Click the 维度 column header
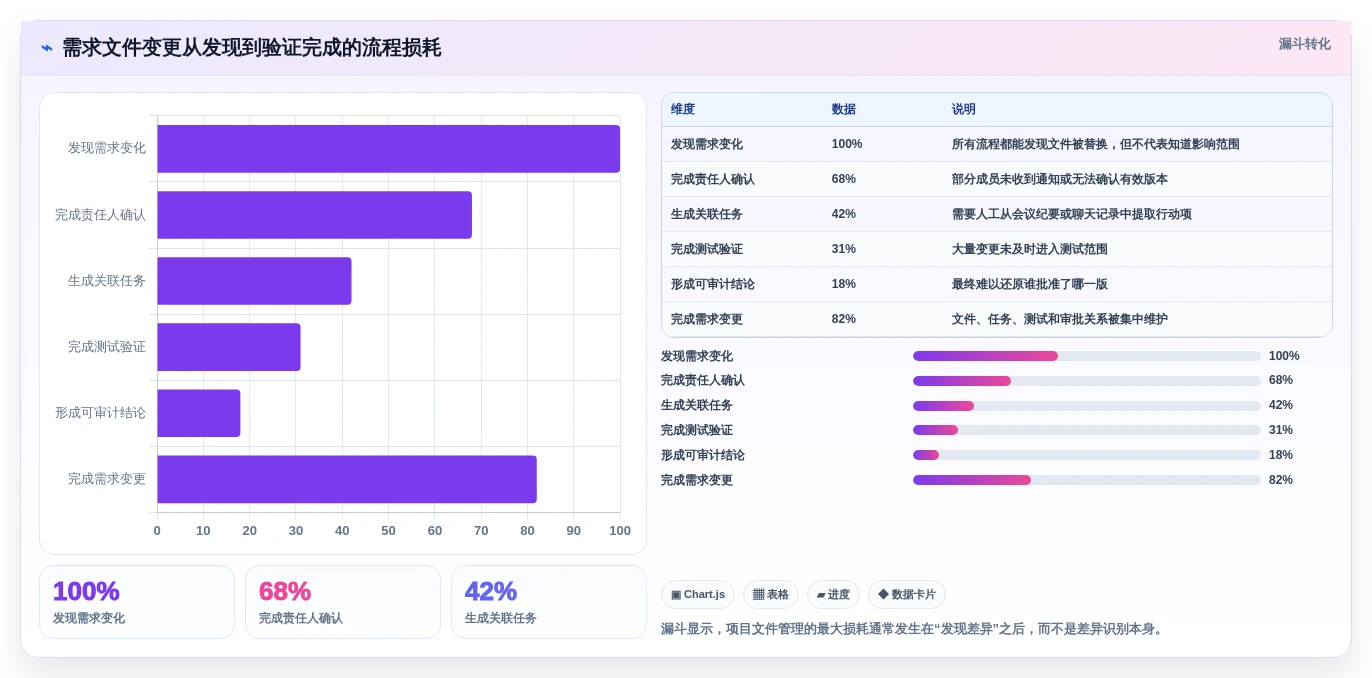The width and height of the screenshot is (1372, 678). click(x=683, y=110)
